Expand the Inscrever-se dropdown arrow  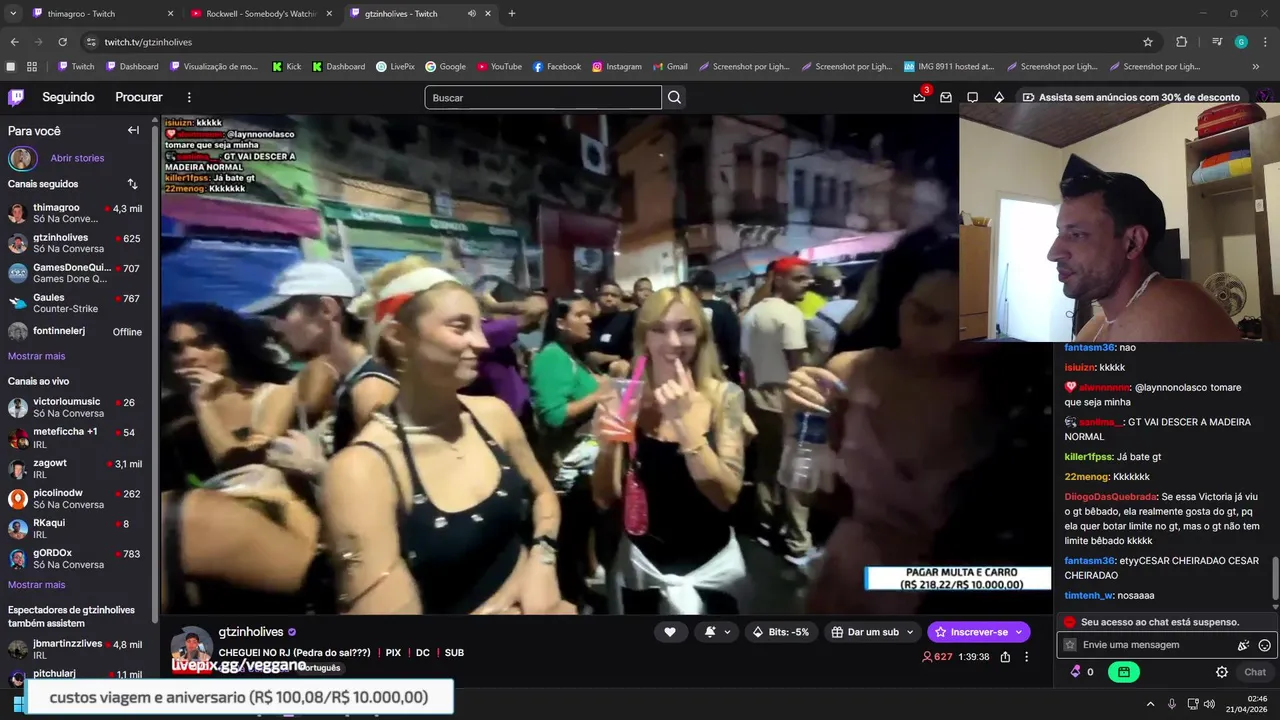pos(1019,632)
